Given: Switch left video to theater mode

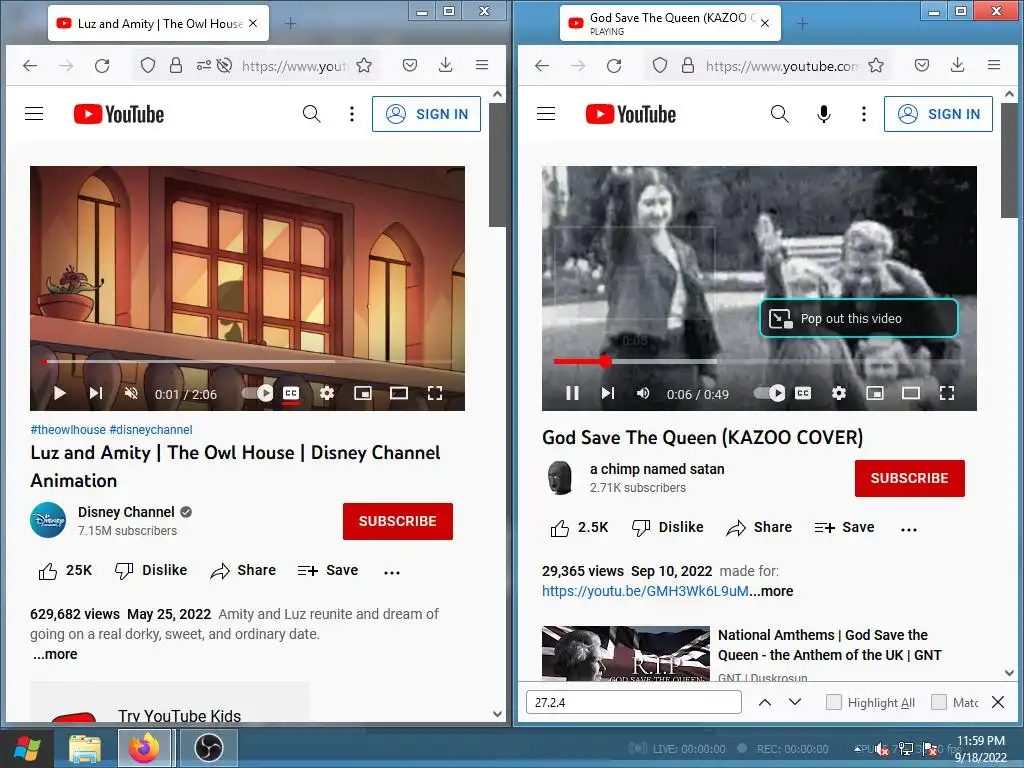Looking at the screenshot, I should [x=399, y=393].
